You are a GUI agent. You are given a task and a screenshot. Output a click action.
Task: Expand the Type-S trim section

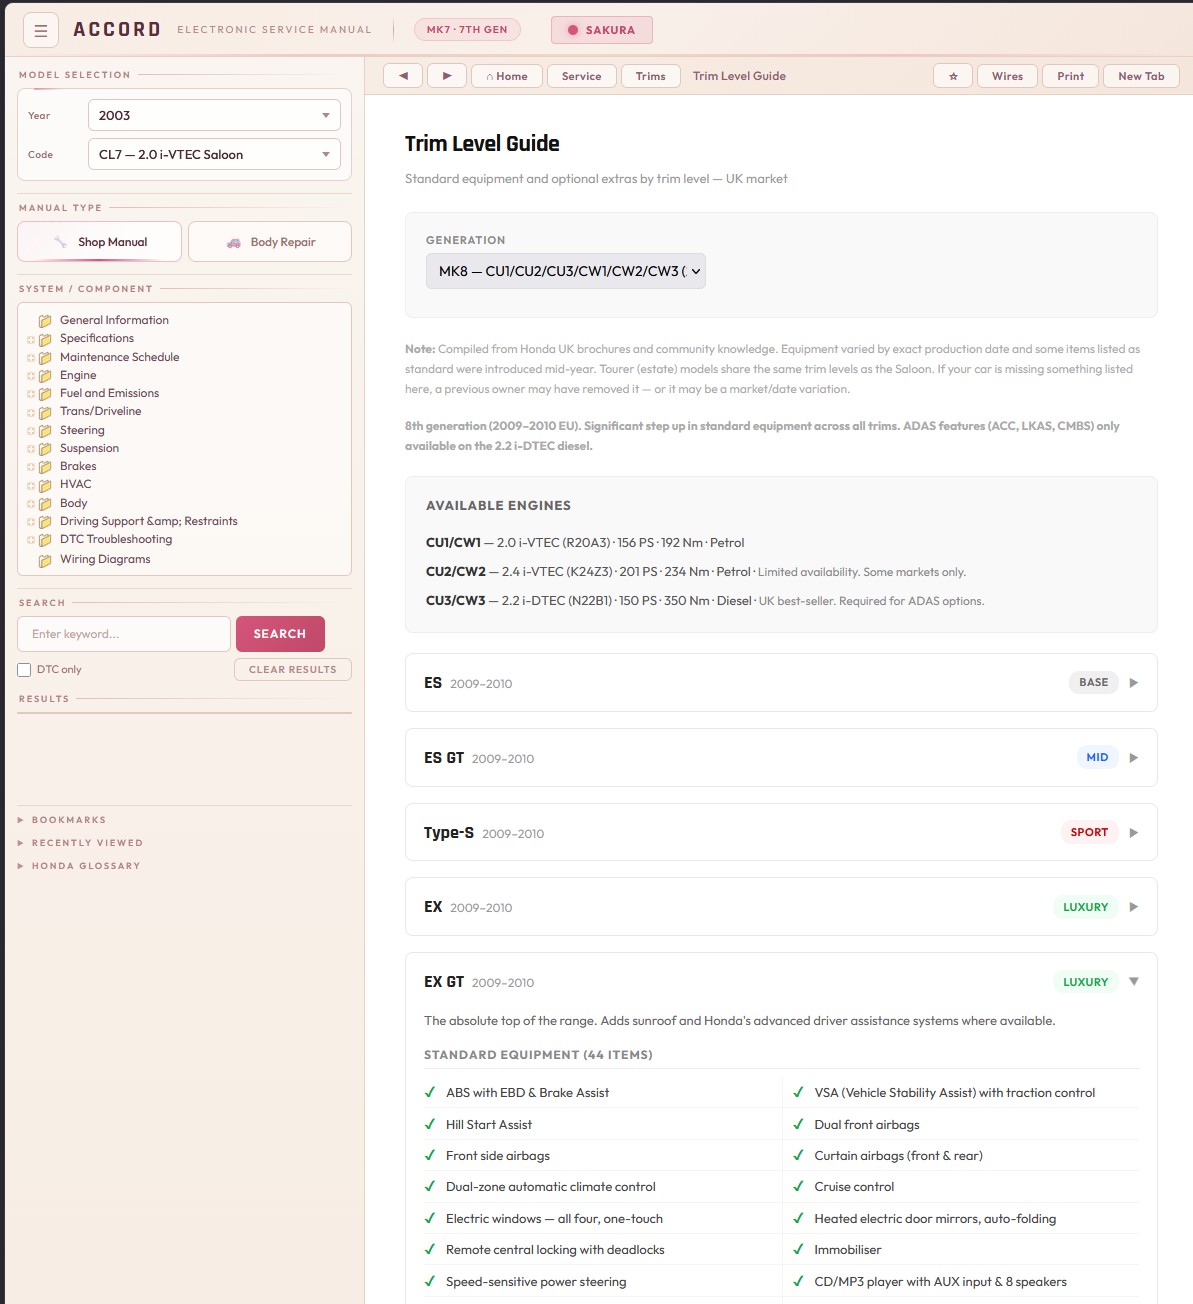1133,833
